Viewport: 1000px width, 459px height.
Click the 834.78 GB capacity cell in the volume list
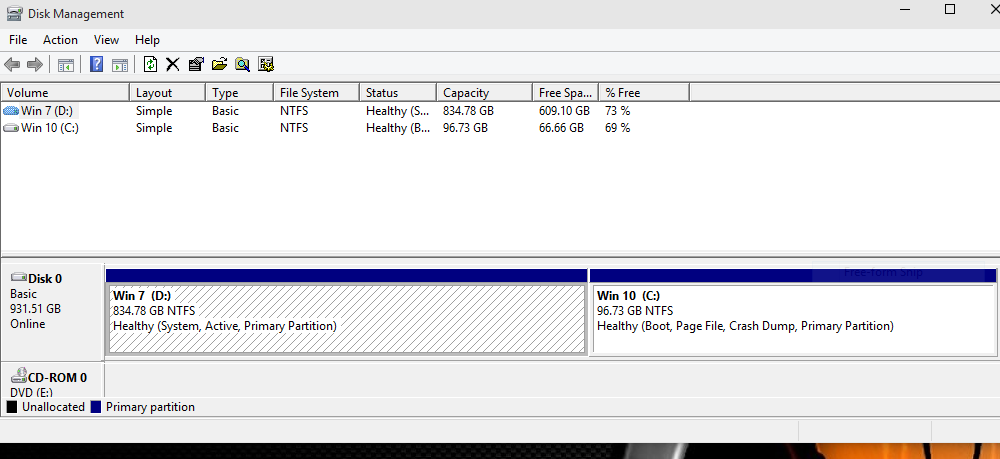coord(469,111)
